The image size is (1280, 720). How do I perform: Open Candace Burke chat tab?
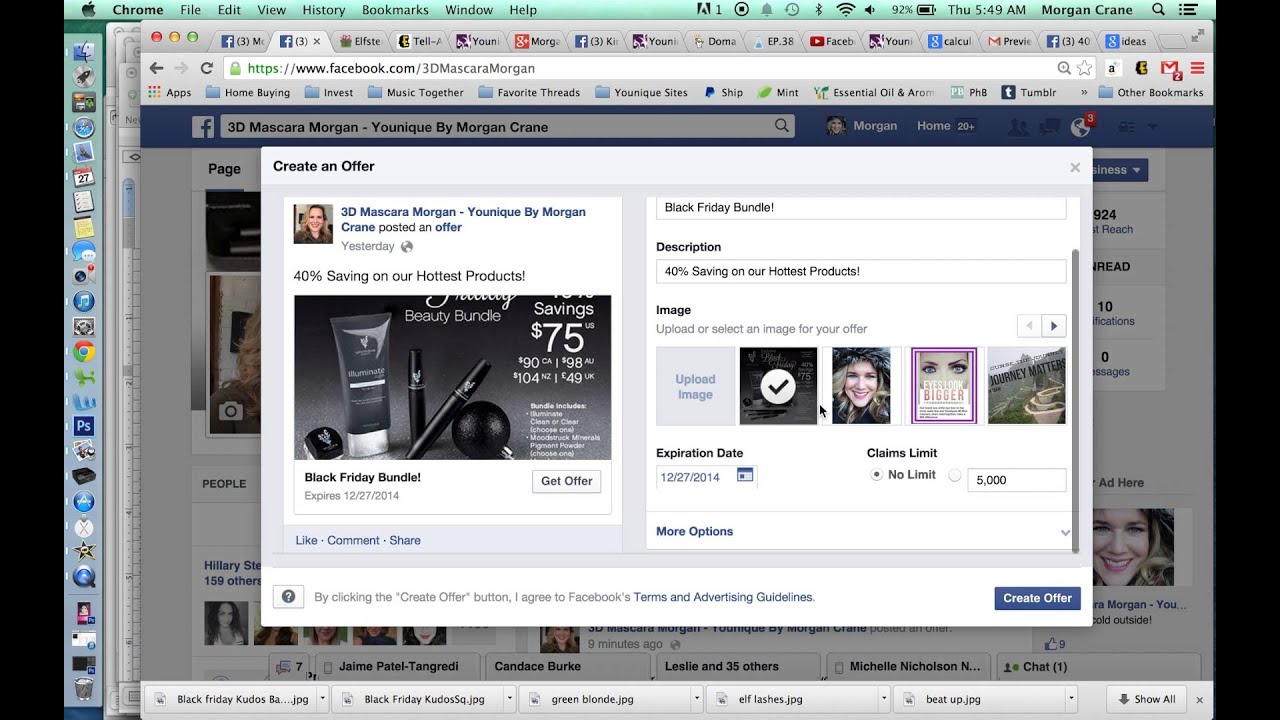tap(569, 666)
